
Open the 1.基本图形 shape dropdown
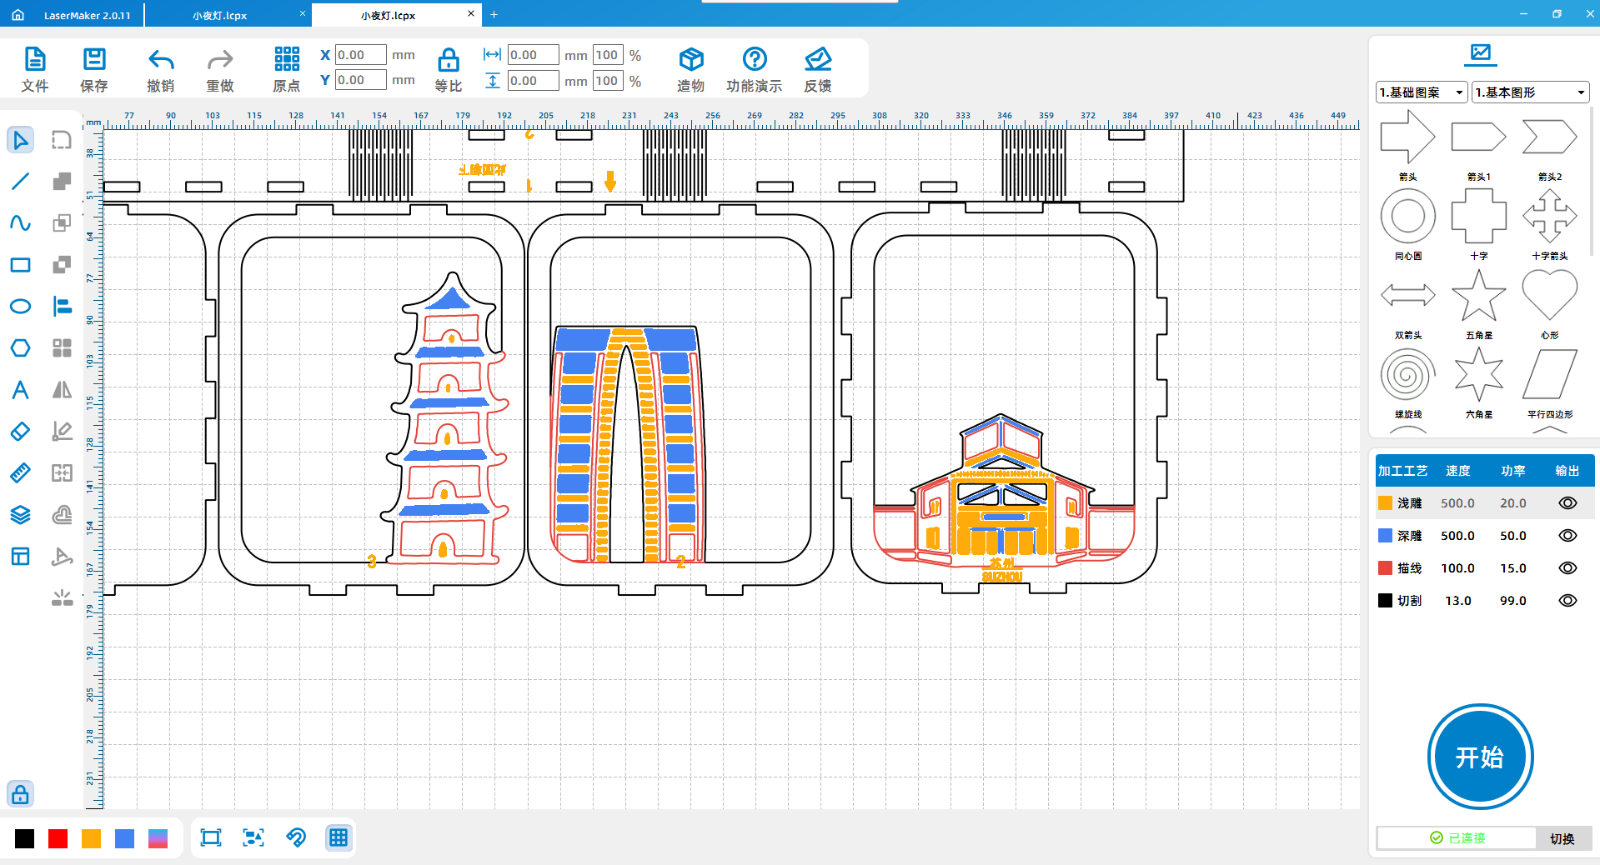(1530, 93)
